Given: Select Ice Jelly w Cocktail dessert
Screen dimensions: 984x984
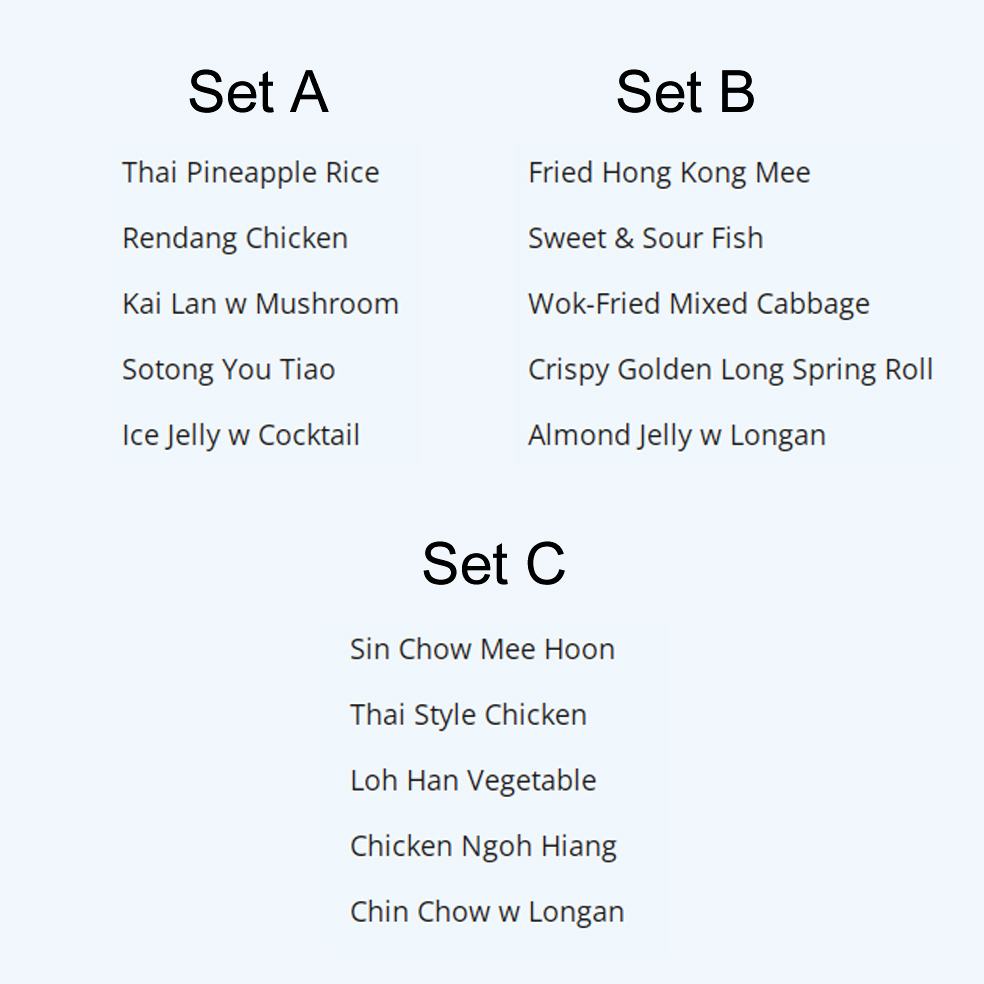Looking at the screenshot, I should (240, 436).
